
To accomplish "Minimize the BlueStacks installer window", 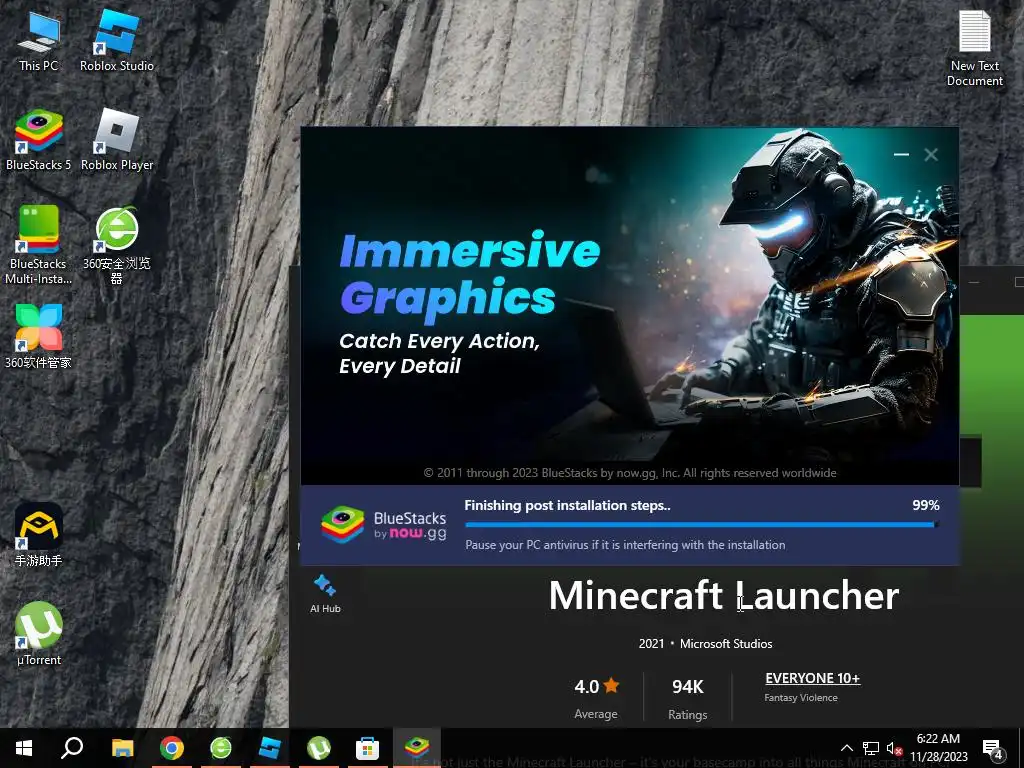I will pos(901,154).
